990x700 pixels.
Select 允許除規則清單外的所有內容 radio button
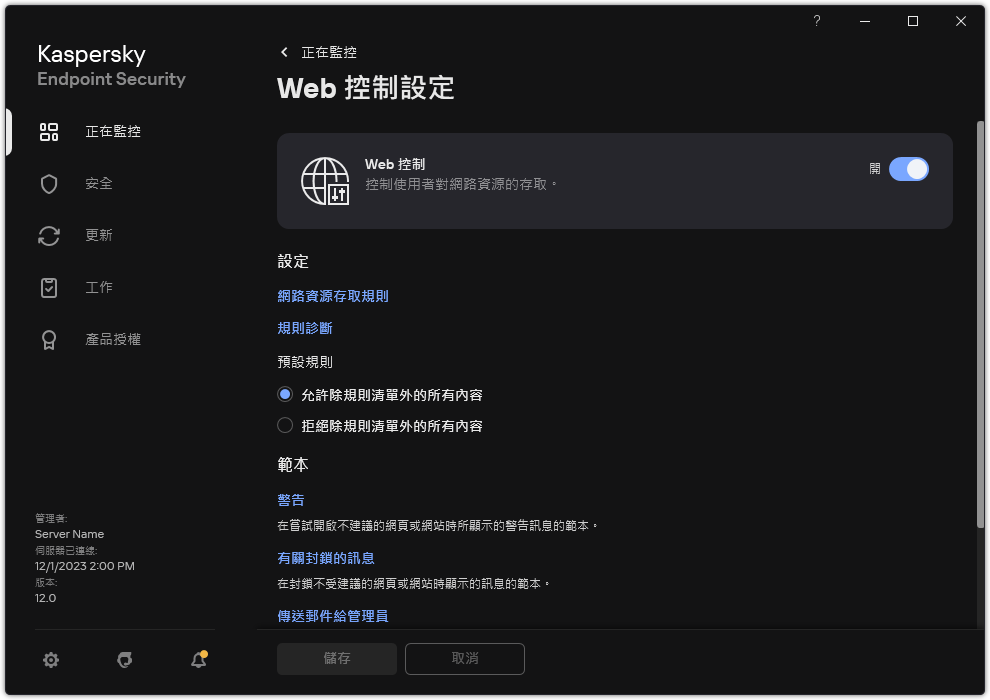pyautogui.click(x=285, y=394)
